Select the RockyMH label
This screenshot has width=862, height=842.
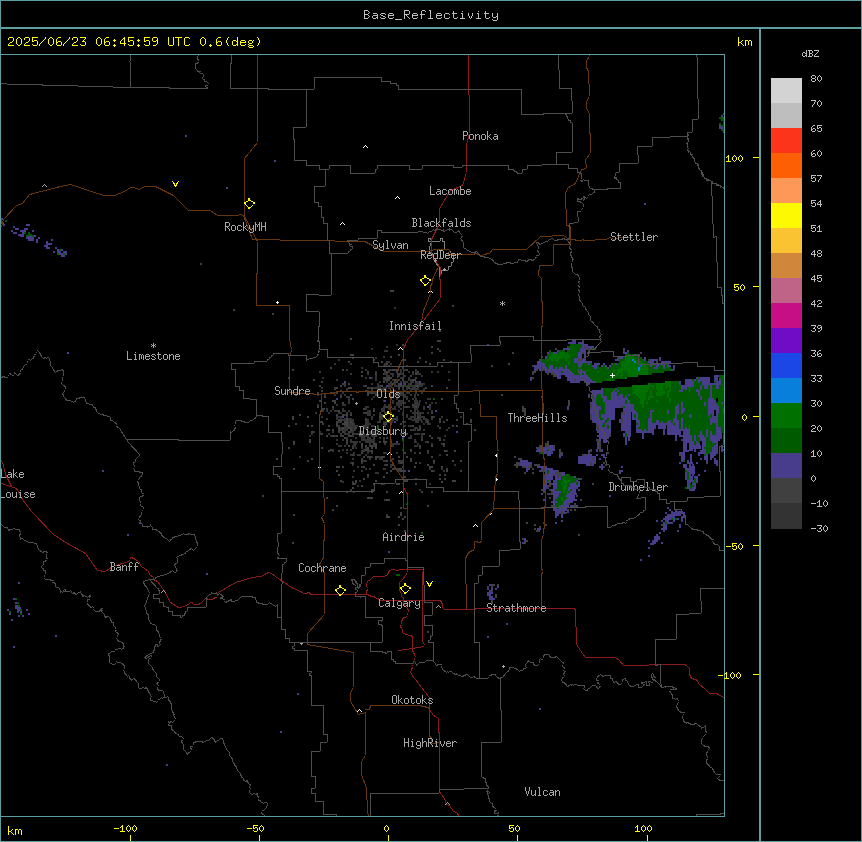tap(245, 227)
